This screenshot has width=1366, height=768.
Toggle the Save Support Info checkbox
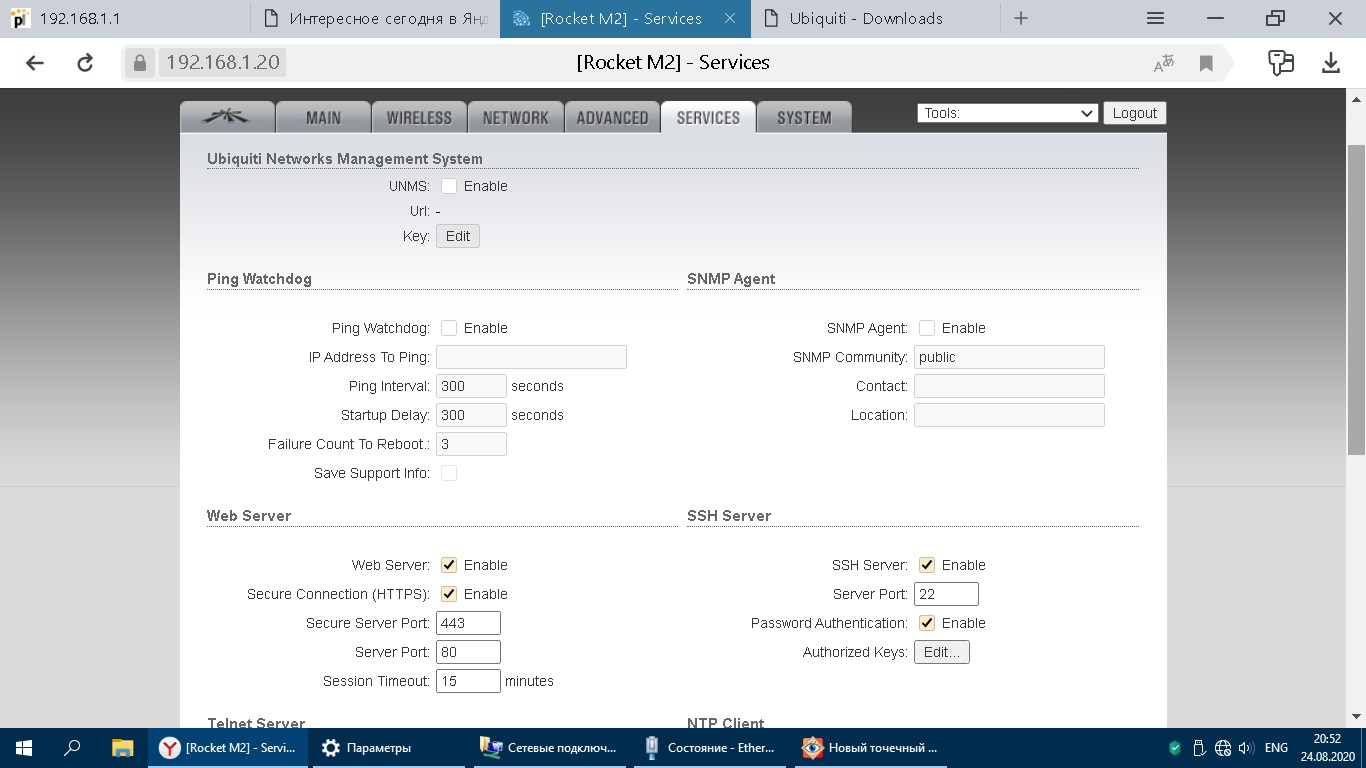tap(449, 473)
